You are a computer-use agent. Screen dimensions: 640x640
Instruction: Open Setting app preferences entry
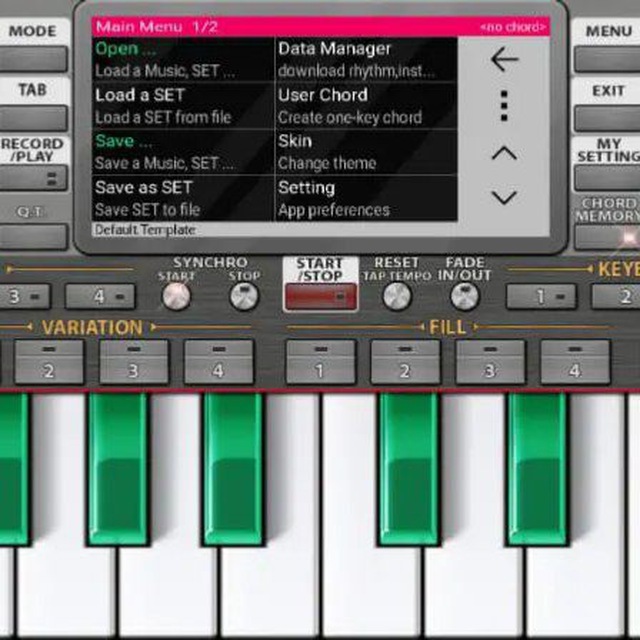coord(366,198)
